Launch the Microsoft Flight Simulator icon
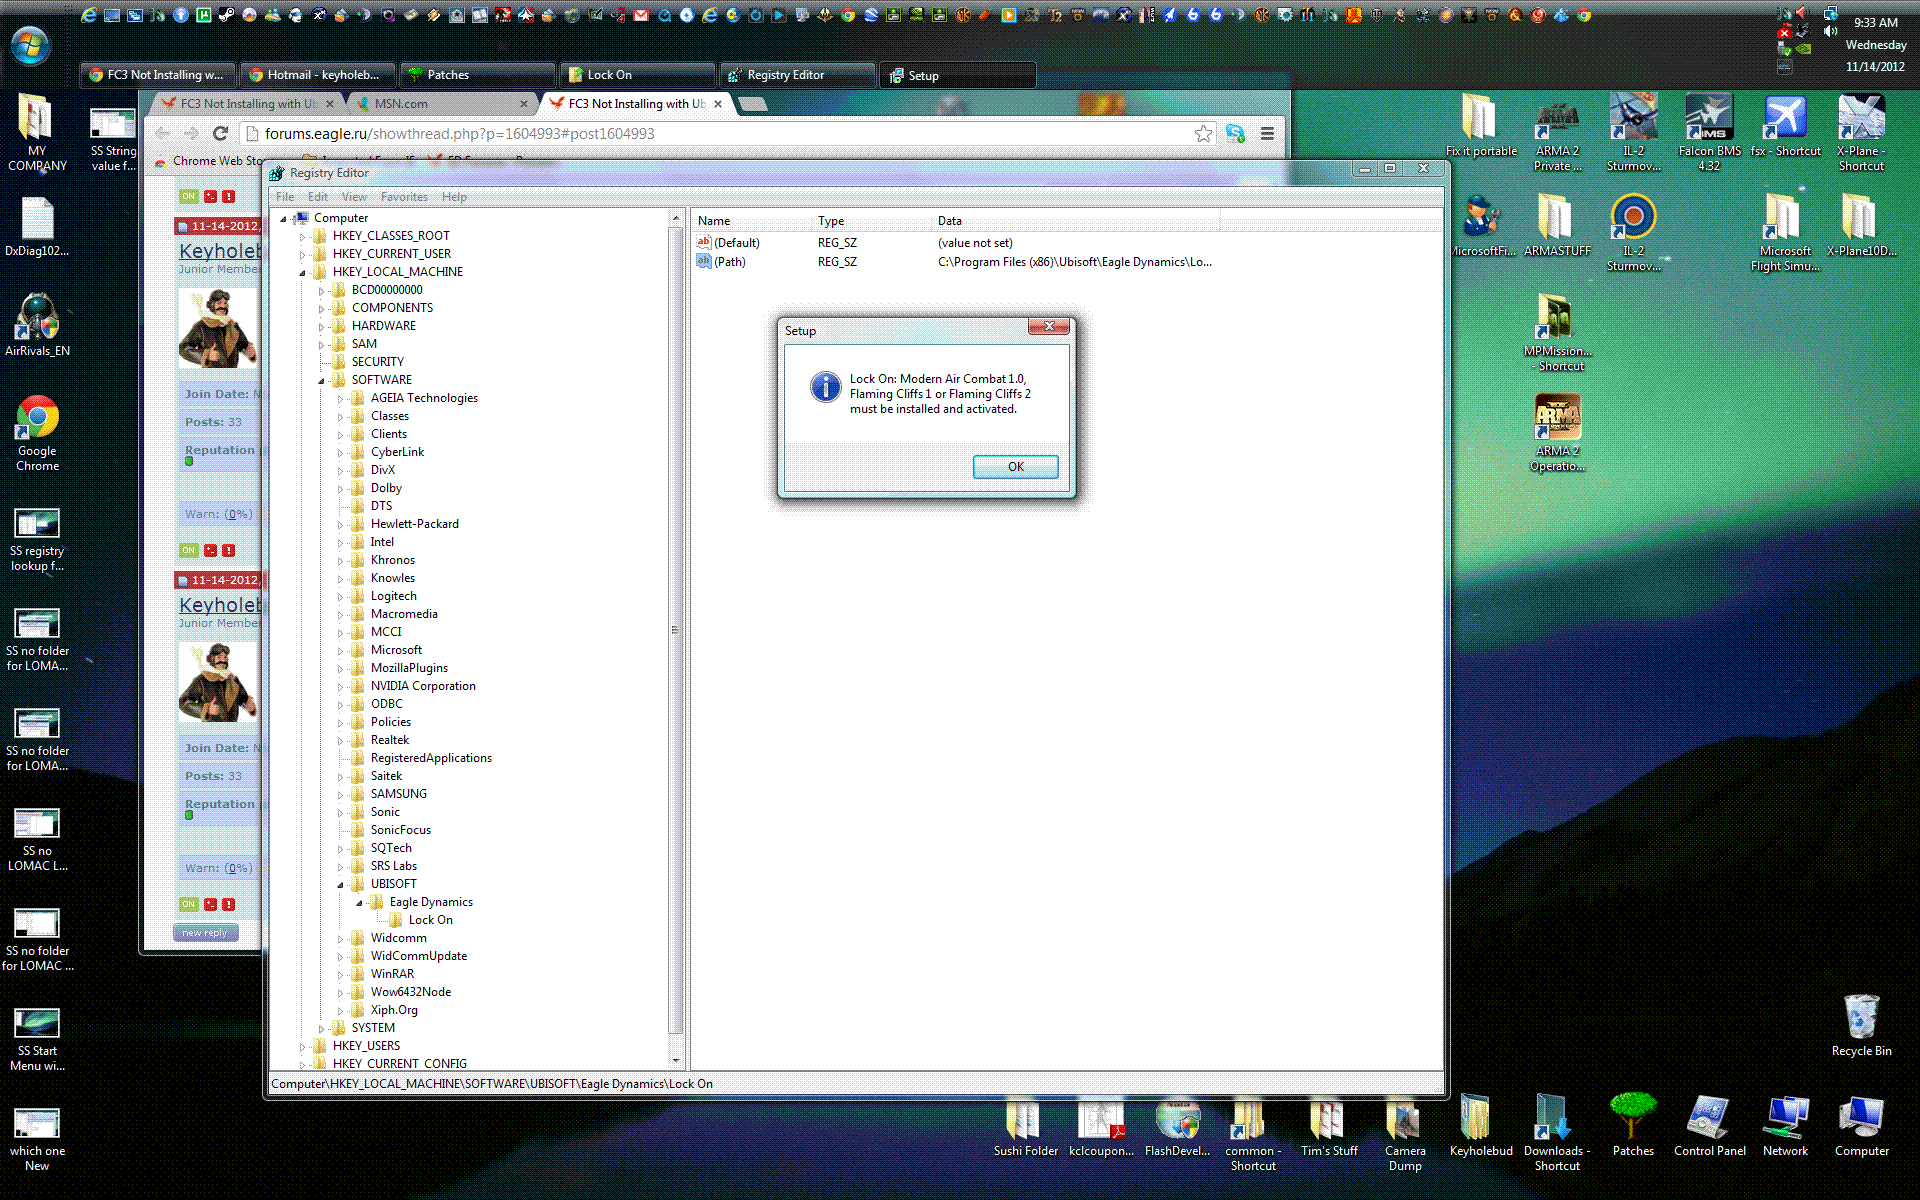The width and height of the screenshot is (1920, 1200). point(1785,232)
